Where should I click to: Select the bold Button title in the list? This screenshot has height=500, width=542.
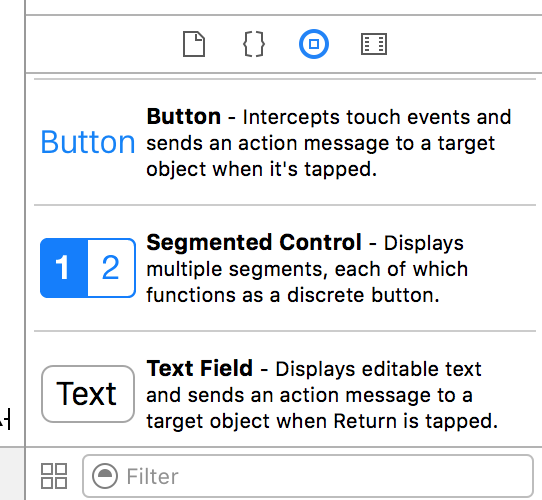click(x=184, y=117)
